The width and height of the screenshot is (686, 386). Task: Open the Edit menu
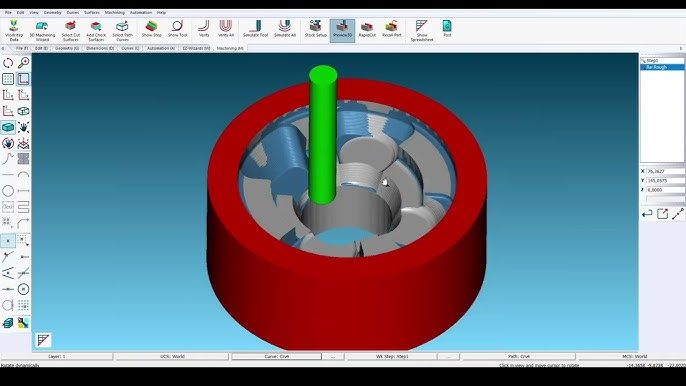(x=21, y=13)
